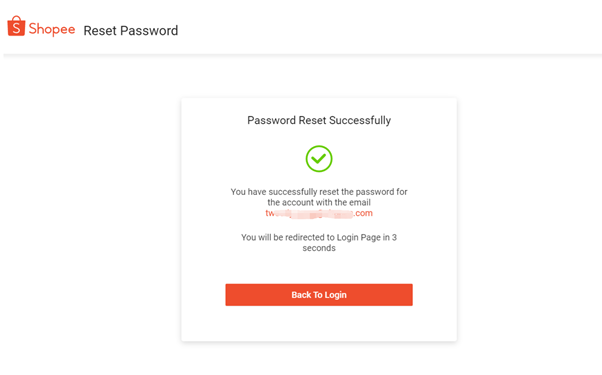Click the green success checkmark icon
The image size is (602, 375).
319,159
